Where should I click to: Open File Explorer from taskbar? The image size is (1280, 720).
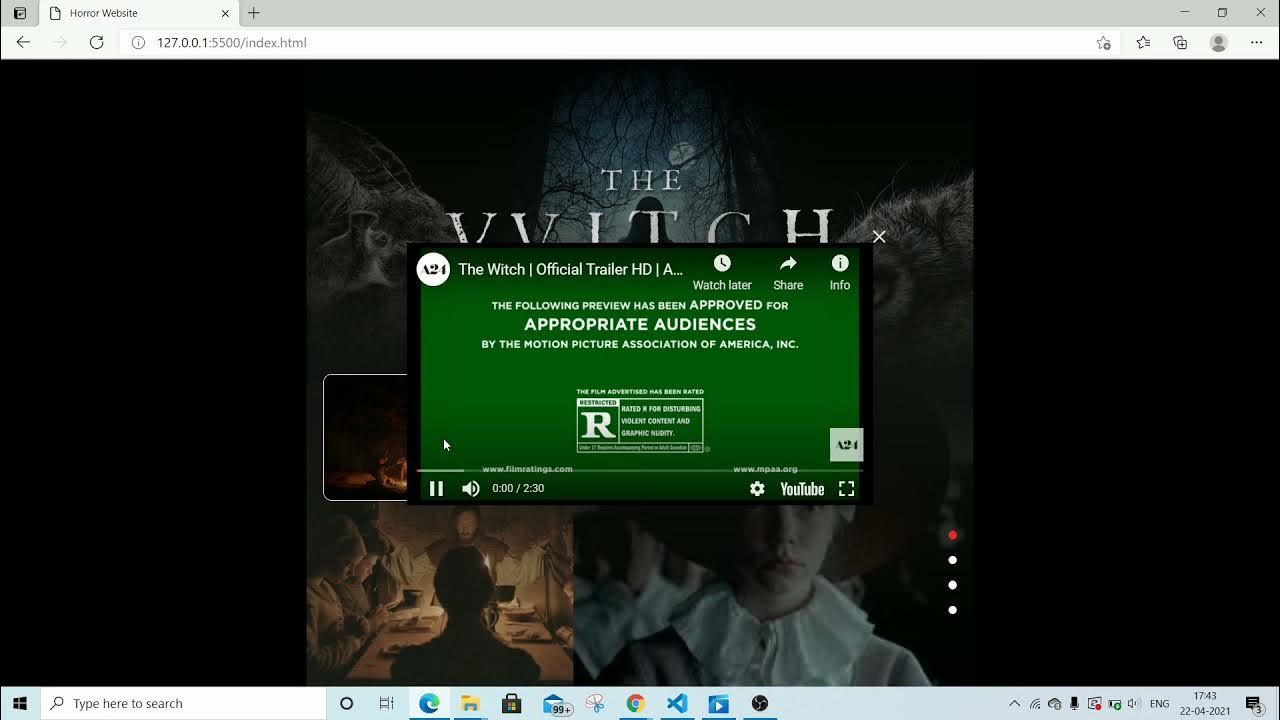coord(470,703)
